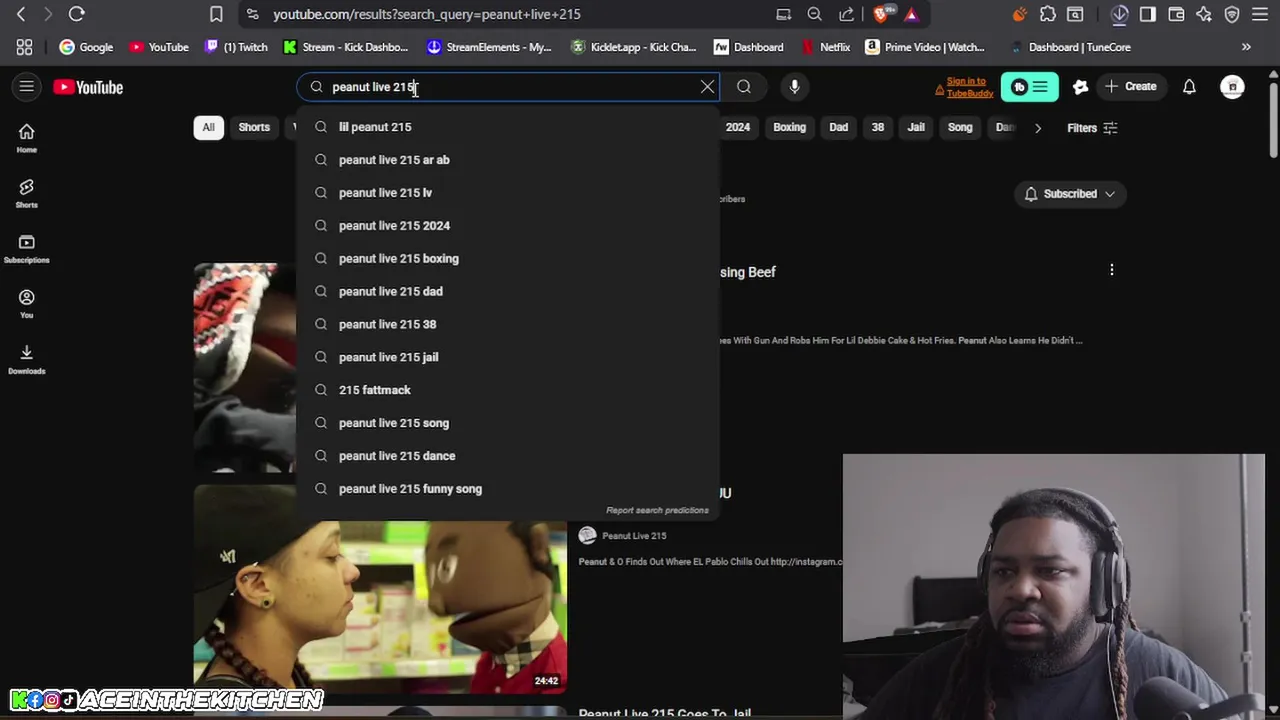Go back in browser history

[21, 14]
